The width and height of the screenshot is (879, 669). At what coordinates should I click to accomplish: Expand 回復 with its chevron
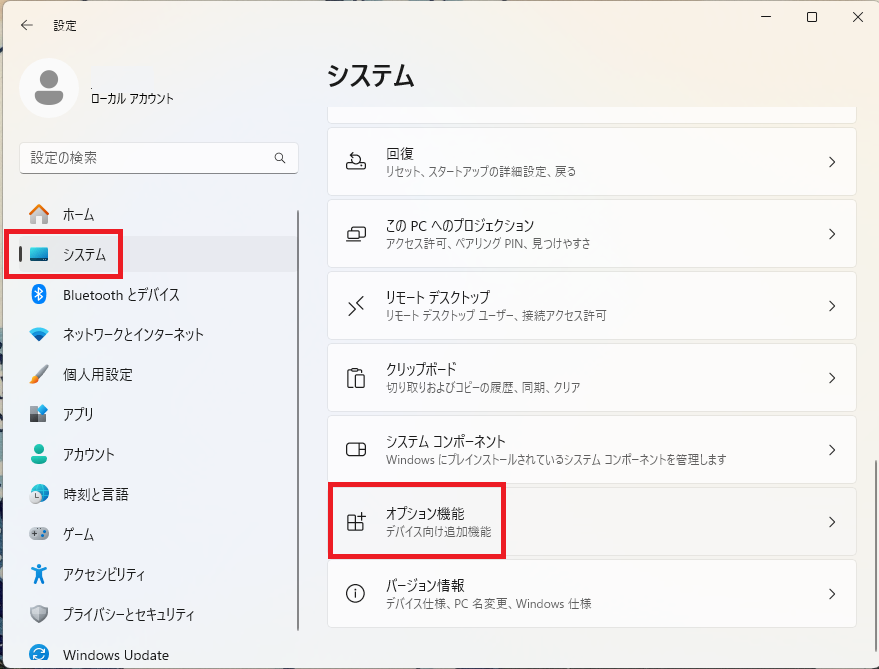[x=832, y=162]
